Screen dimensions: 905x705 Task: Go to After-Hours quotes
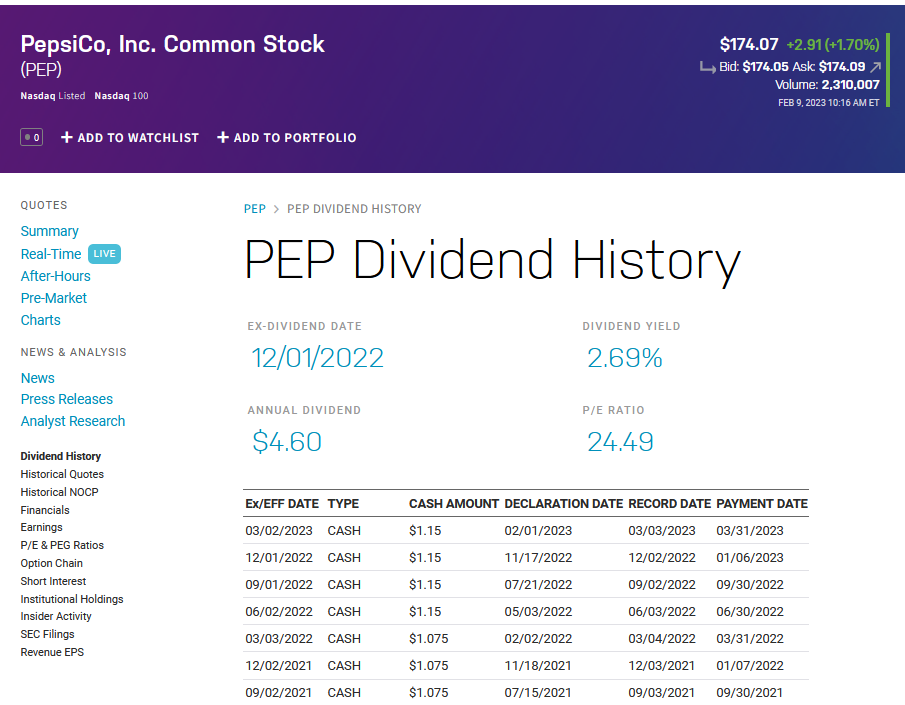click(x=55, y=276)
